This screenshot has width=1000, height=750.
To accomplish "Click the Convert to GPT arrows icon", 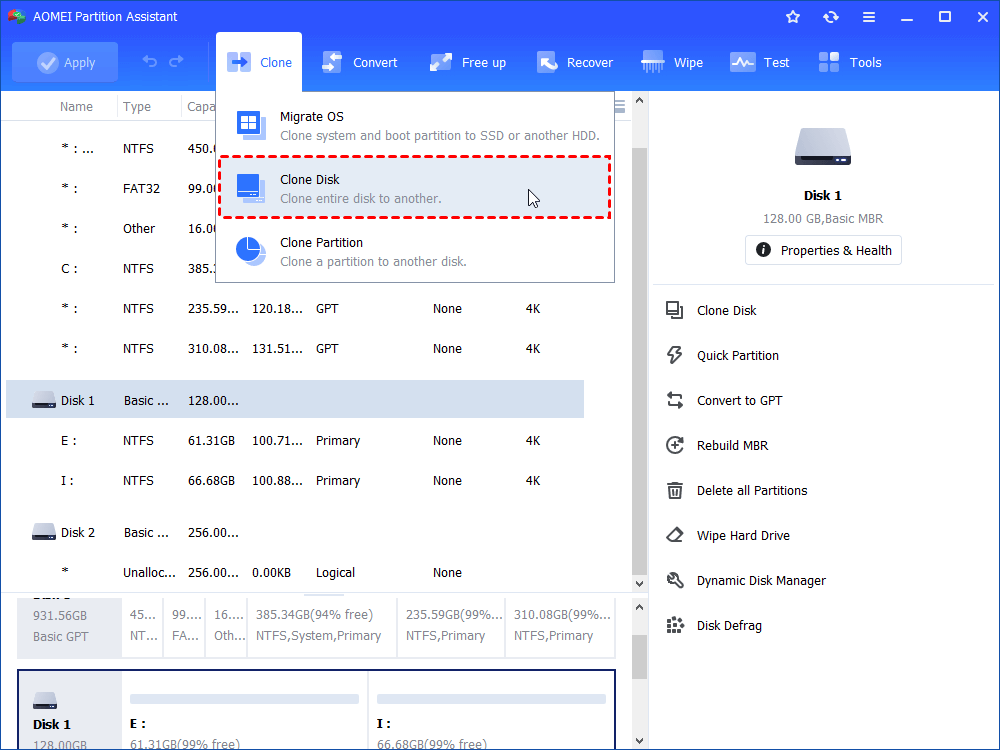I will coord(675,401).
